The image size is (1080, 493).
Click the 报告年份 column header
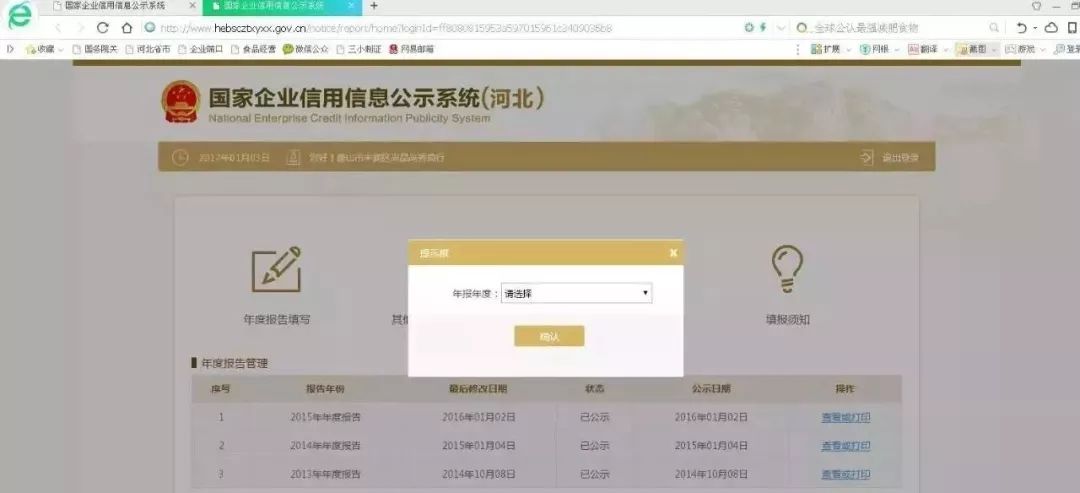(x=325, y=389)
